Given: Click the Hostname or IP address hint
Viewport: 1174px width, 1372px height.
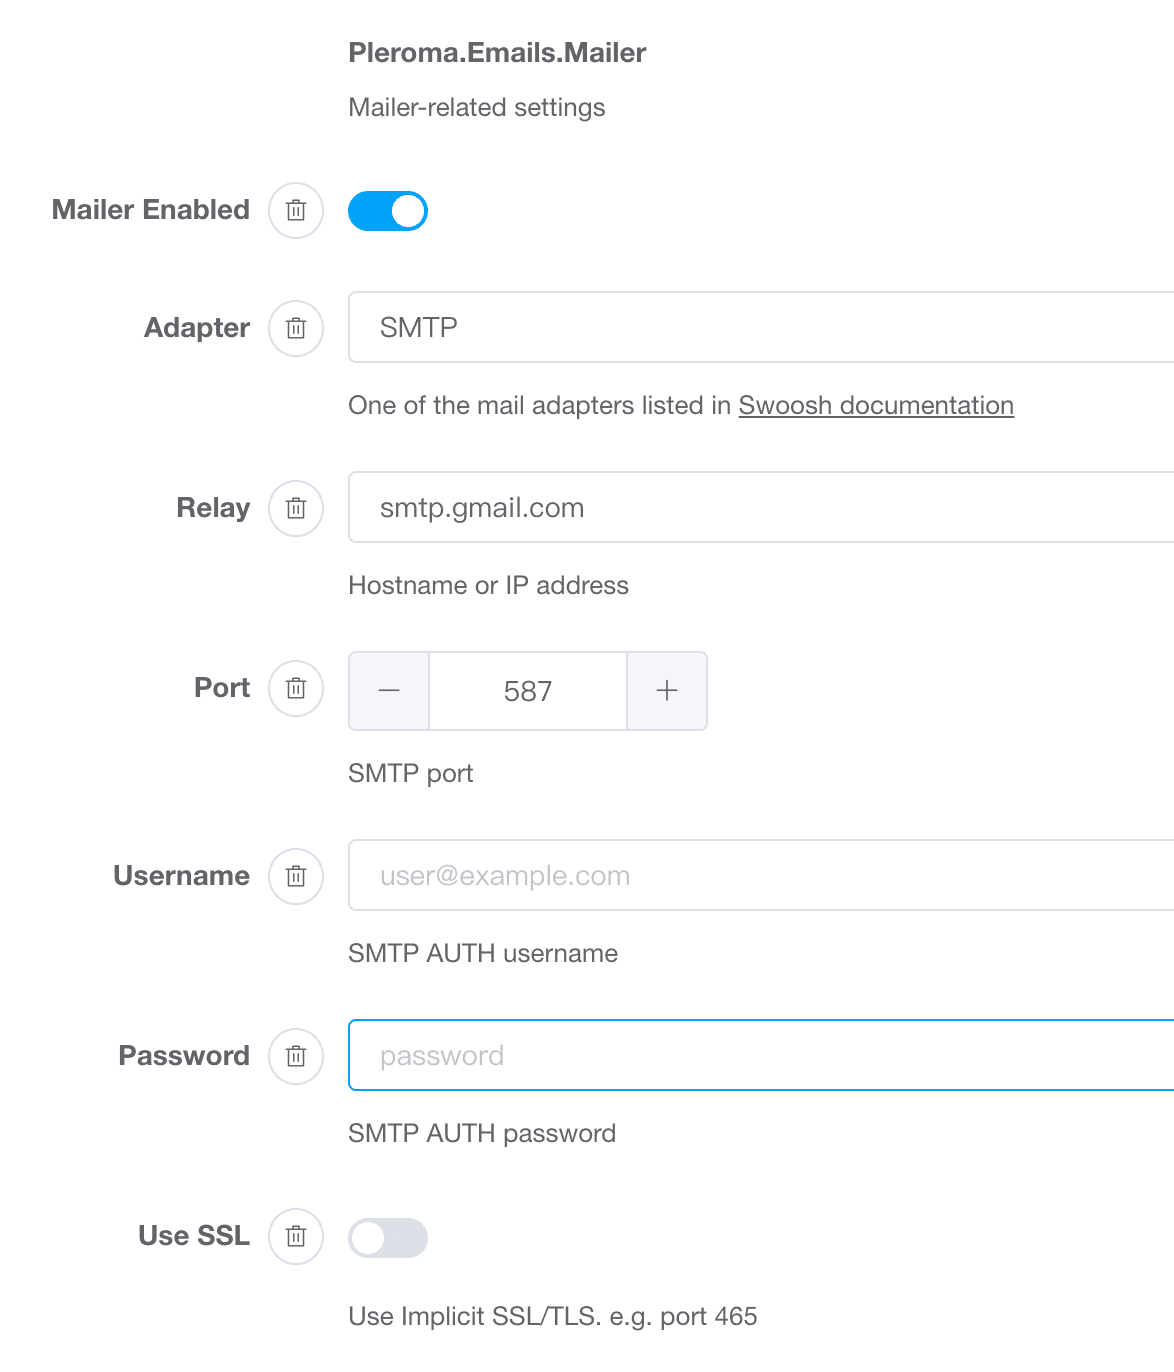Looking at the screenshot, I should [x=488, y=585].
